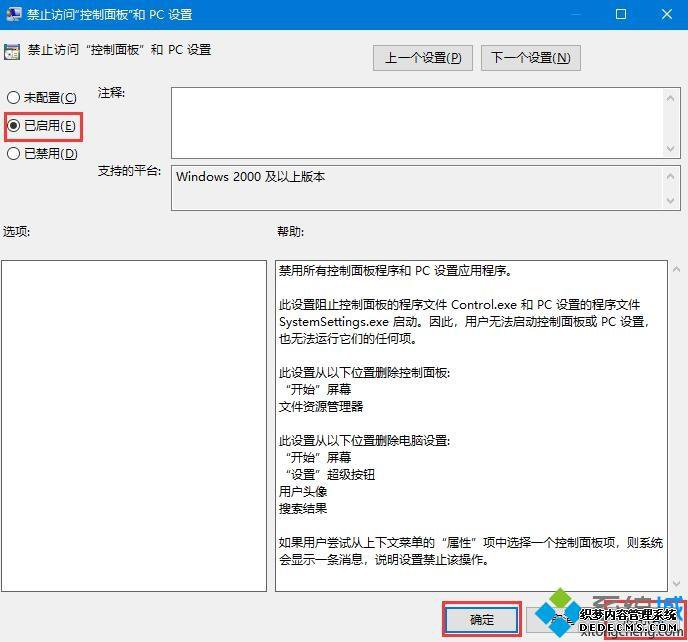Click the help pane scroll up arrow
The image size is (688, 642).
pyautogui.click(x=677, y=269)
